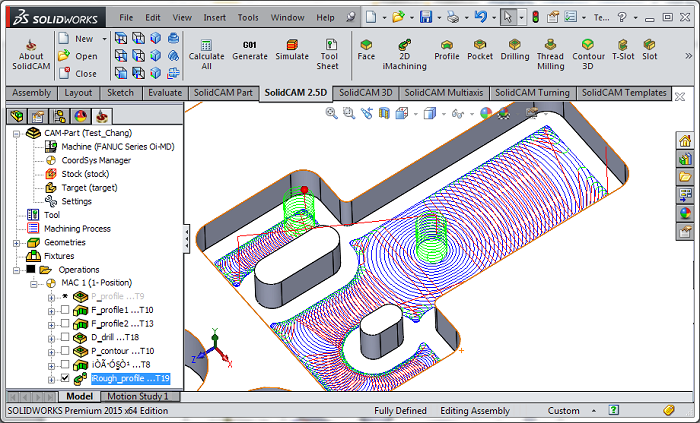Collapse the CAM-Part (Test_Chang) node
The height and width of the screenshot is (423, 700).
pos(17,133)
